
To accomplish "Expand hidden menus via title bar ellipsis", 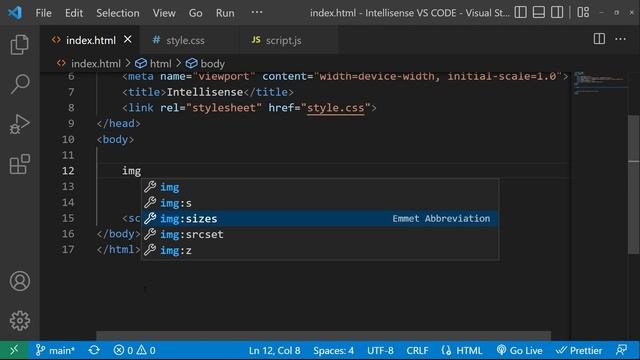I will (257, 12).
